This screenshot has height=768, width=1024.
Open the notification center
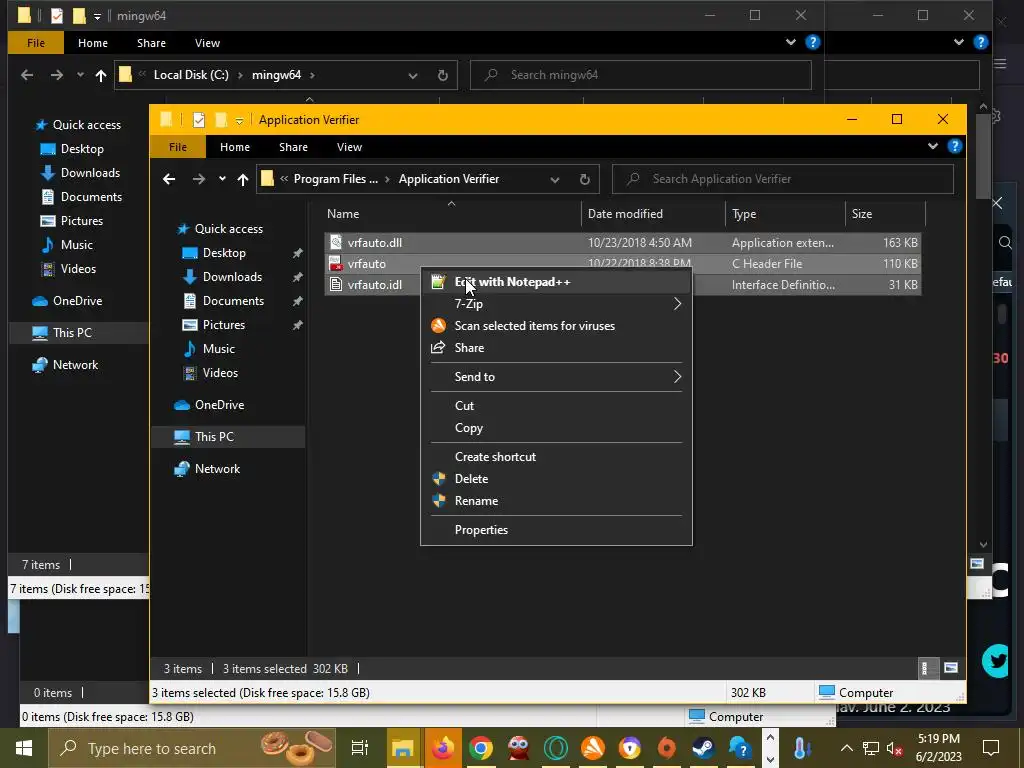[991, 748]
